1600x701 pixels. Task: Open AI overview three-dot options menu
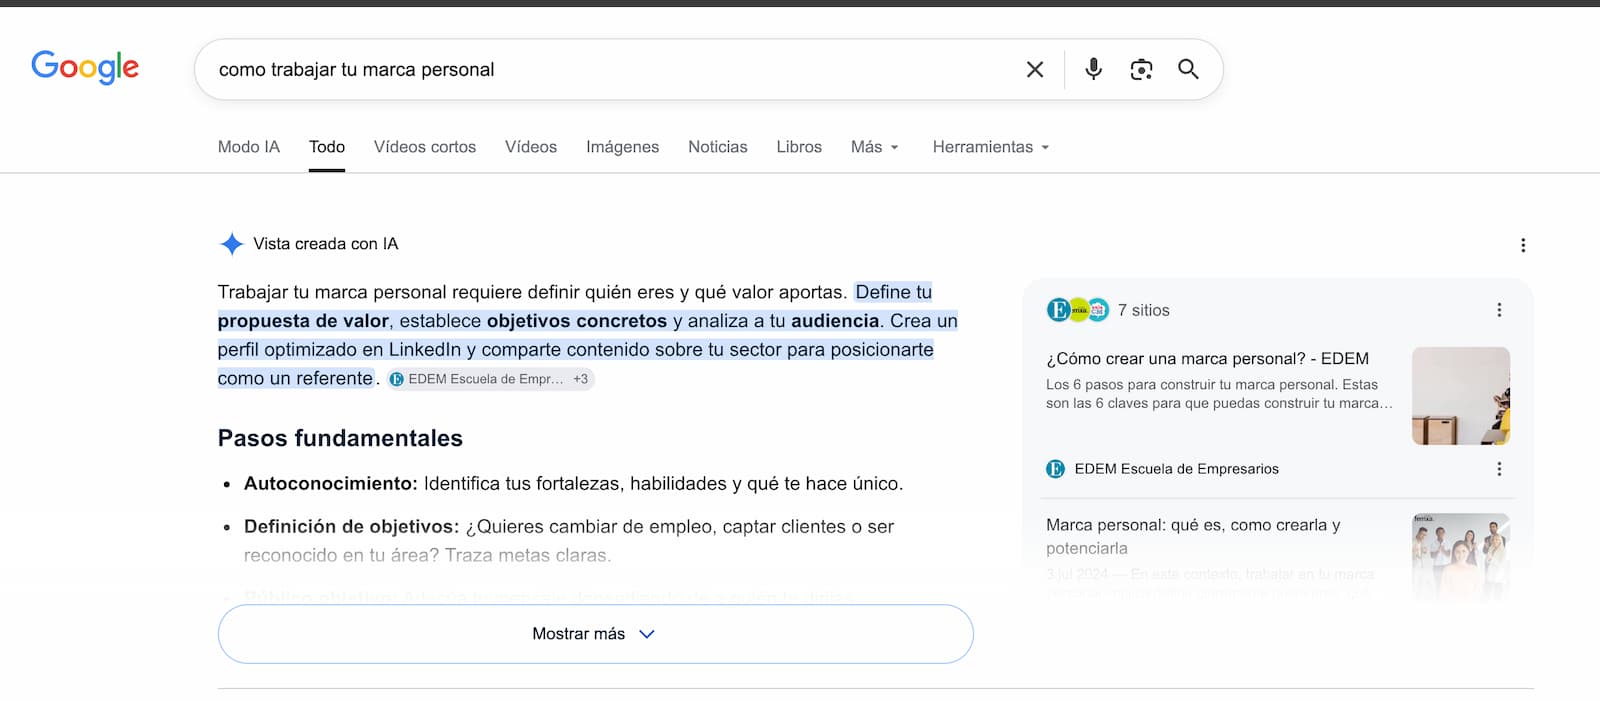(x=1523, y=245)
